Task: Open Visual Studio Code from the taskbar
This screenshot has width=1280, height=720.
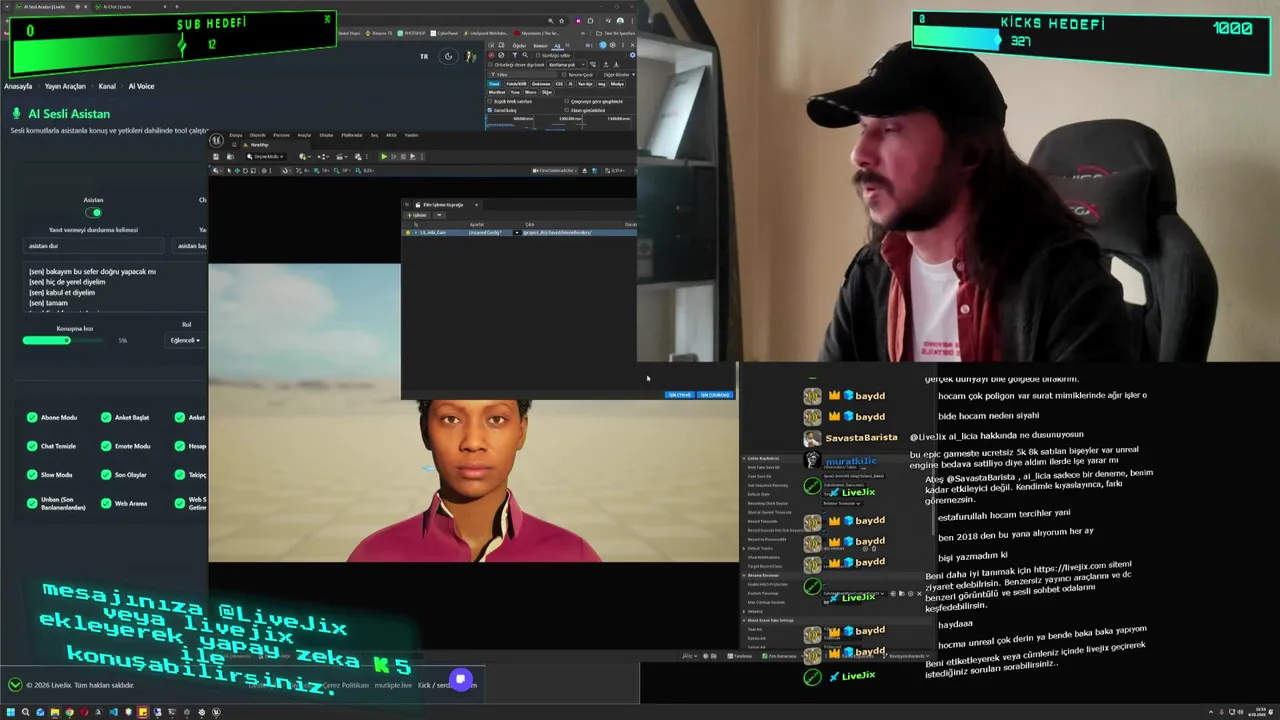Action: pyautogui.click(x=114, y=712)
